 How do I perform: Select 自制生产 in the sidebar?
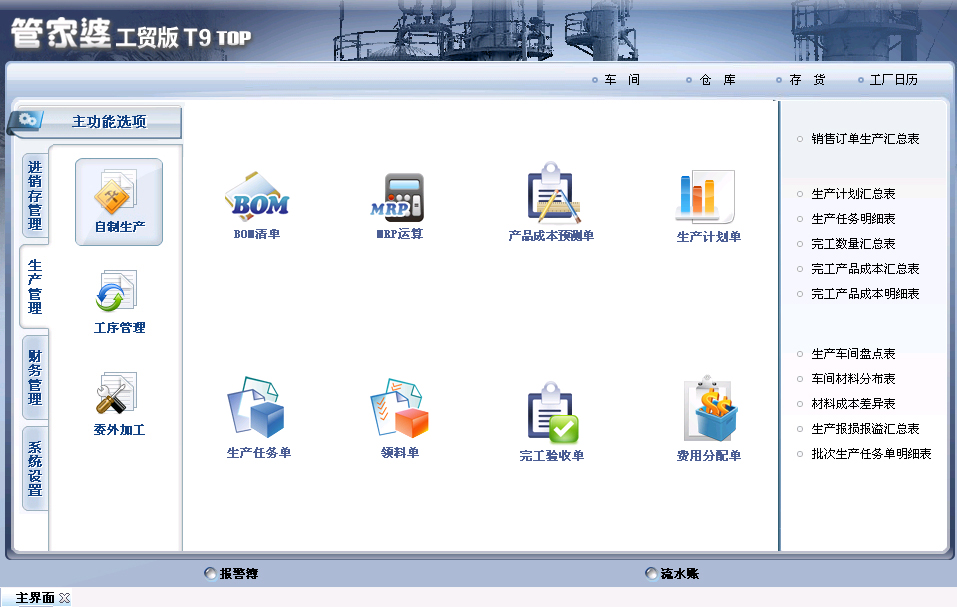coord(119,202)
